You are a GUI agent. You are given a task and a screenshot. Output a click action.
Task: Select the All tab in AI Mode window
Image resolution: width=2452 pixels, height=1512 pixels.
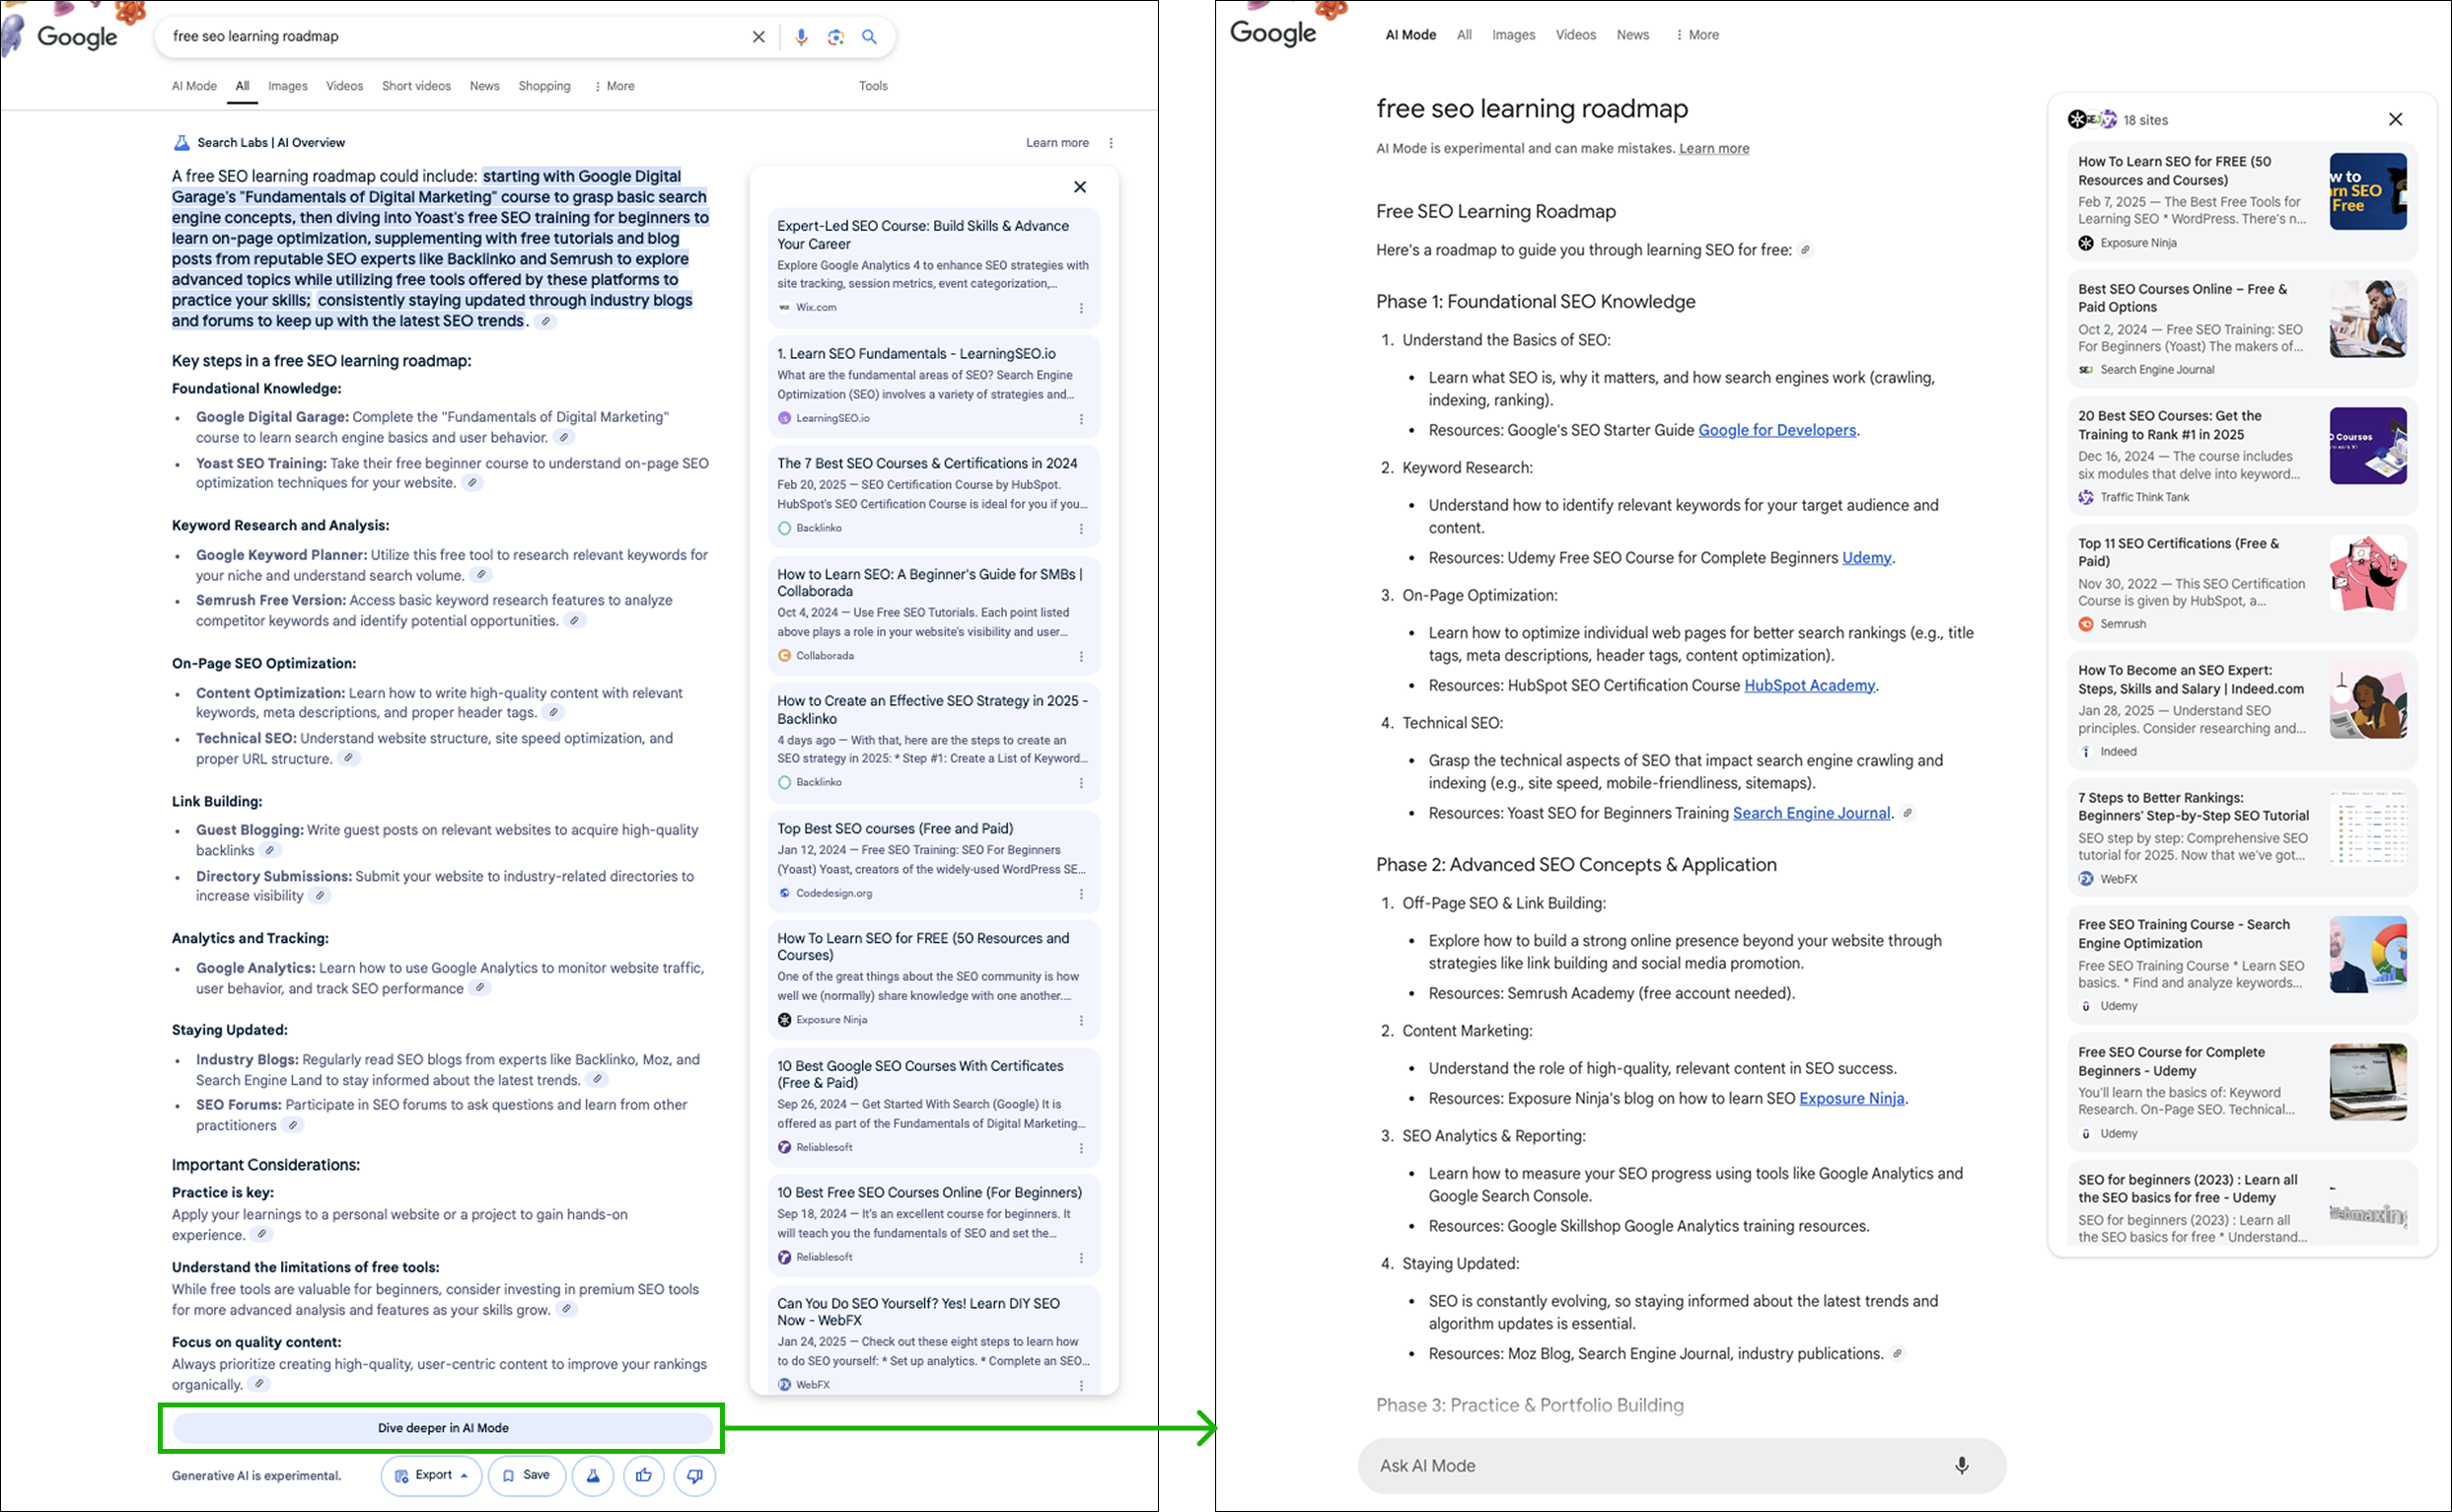point(1464,35)
